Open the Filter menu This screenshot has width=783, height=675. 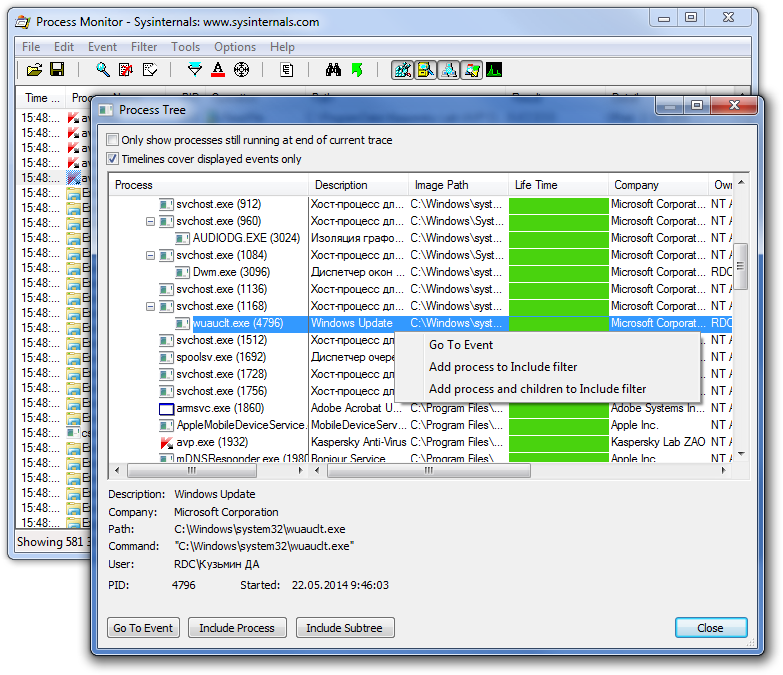point(144,47)
